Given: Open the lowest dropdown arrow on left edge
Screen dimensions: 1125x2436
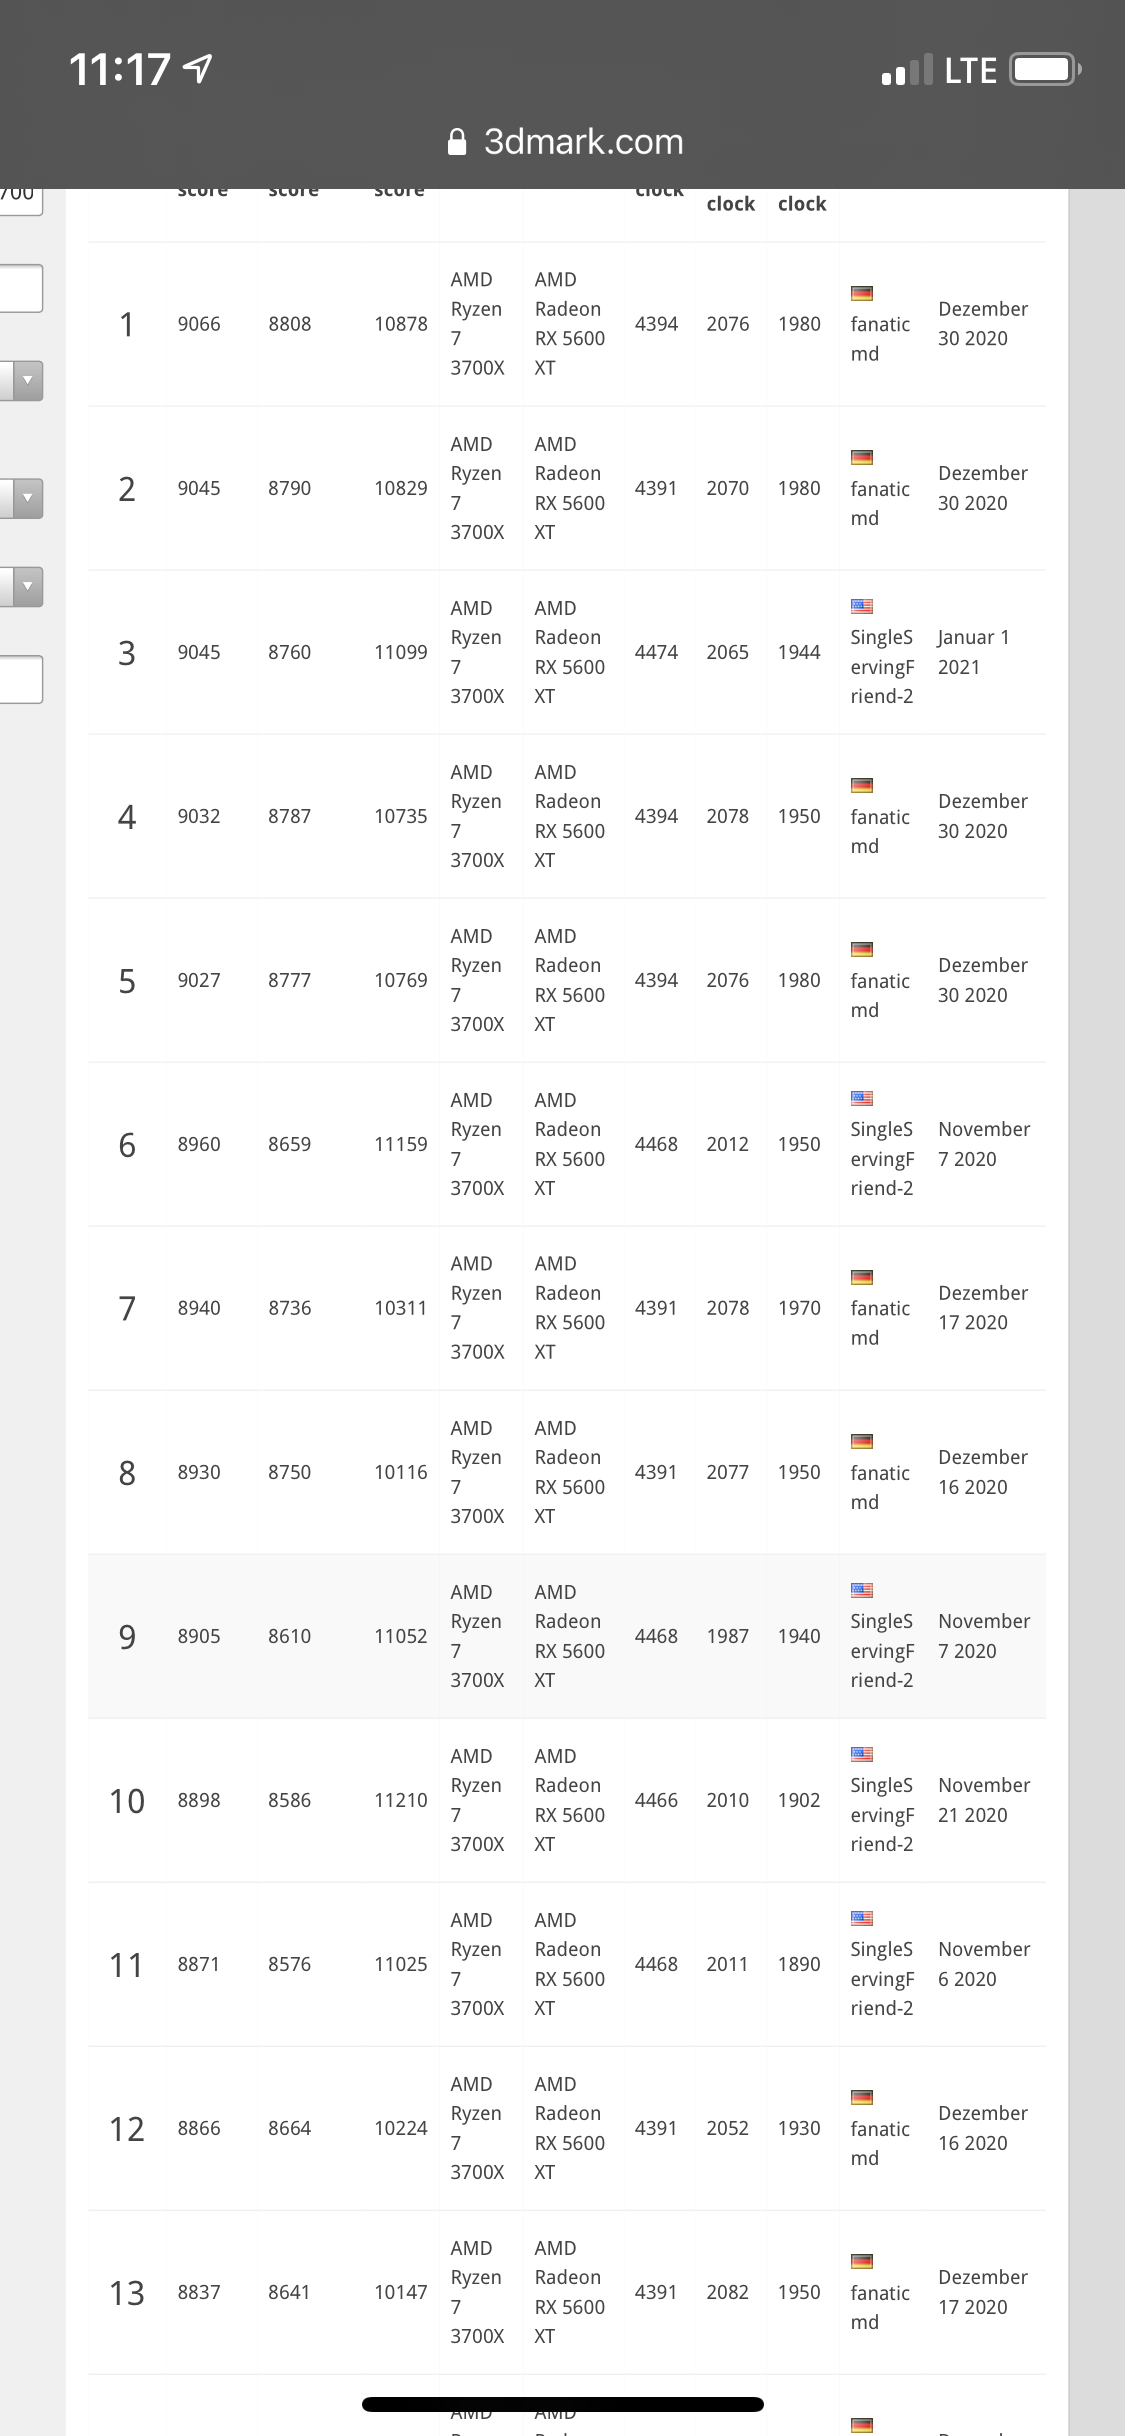Looking at the screenshot, I should coord(27,586).
